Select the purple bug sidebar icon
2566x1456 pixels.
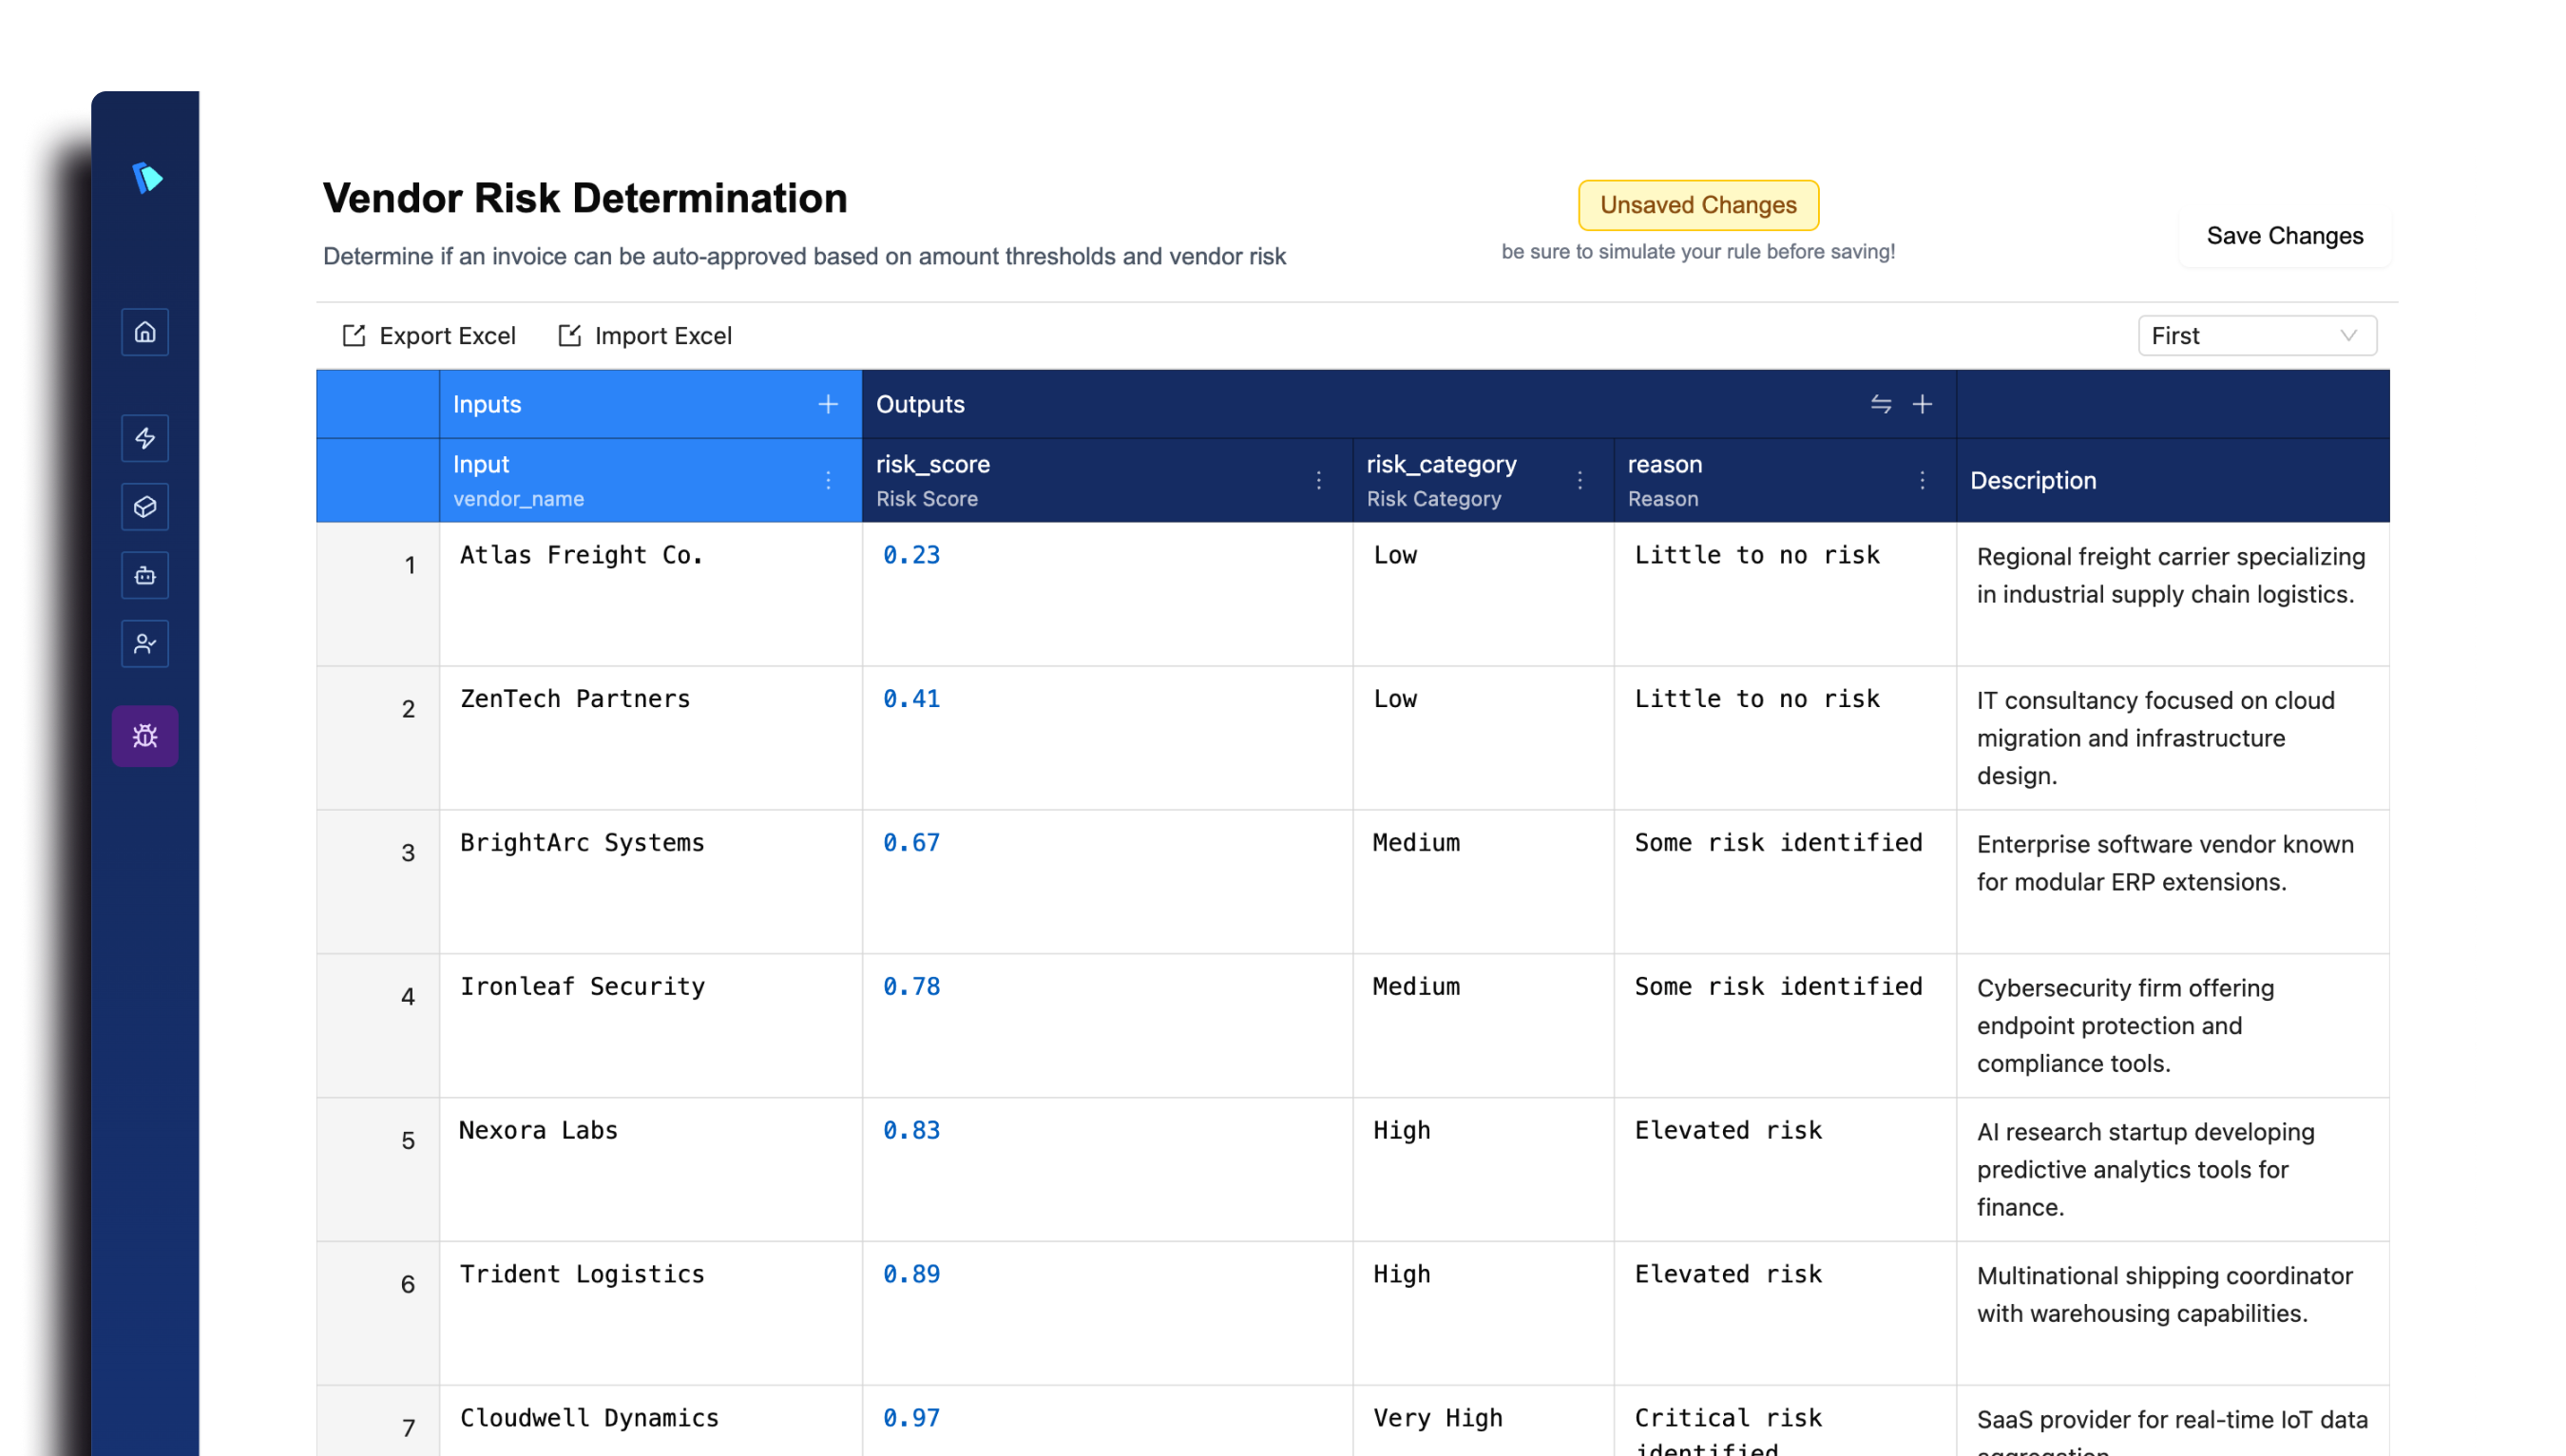click(x=145, y=736)
